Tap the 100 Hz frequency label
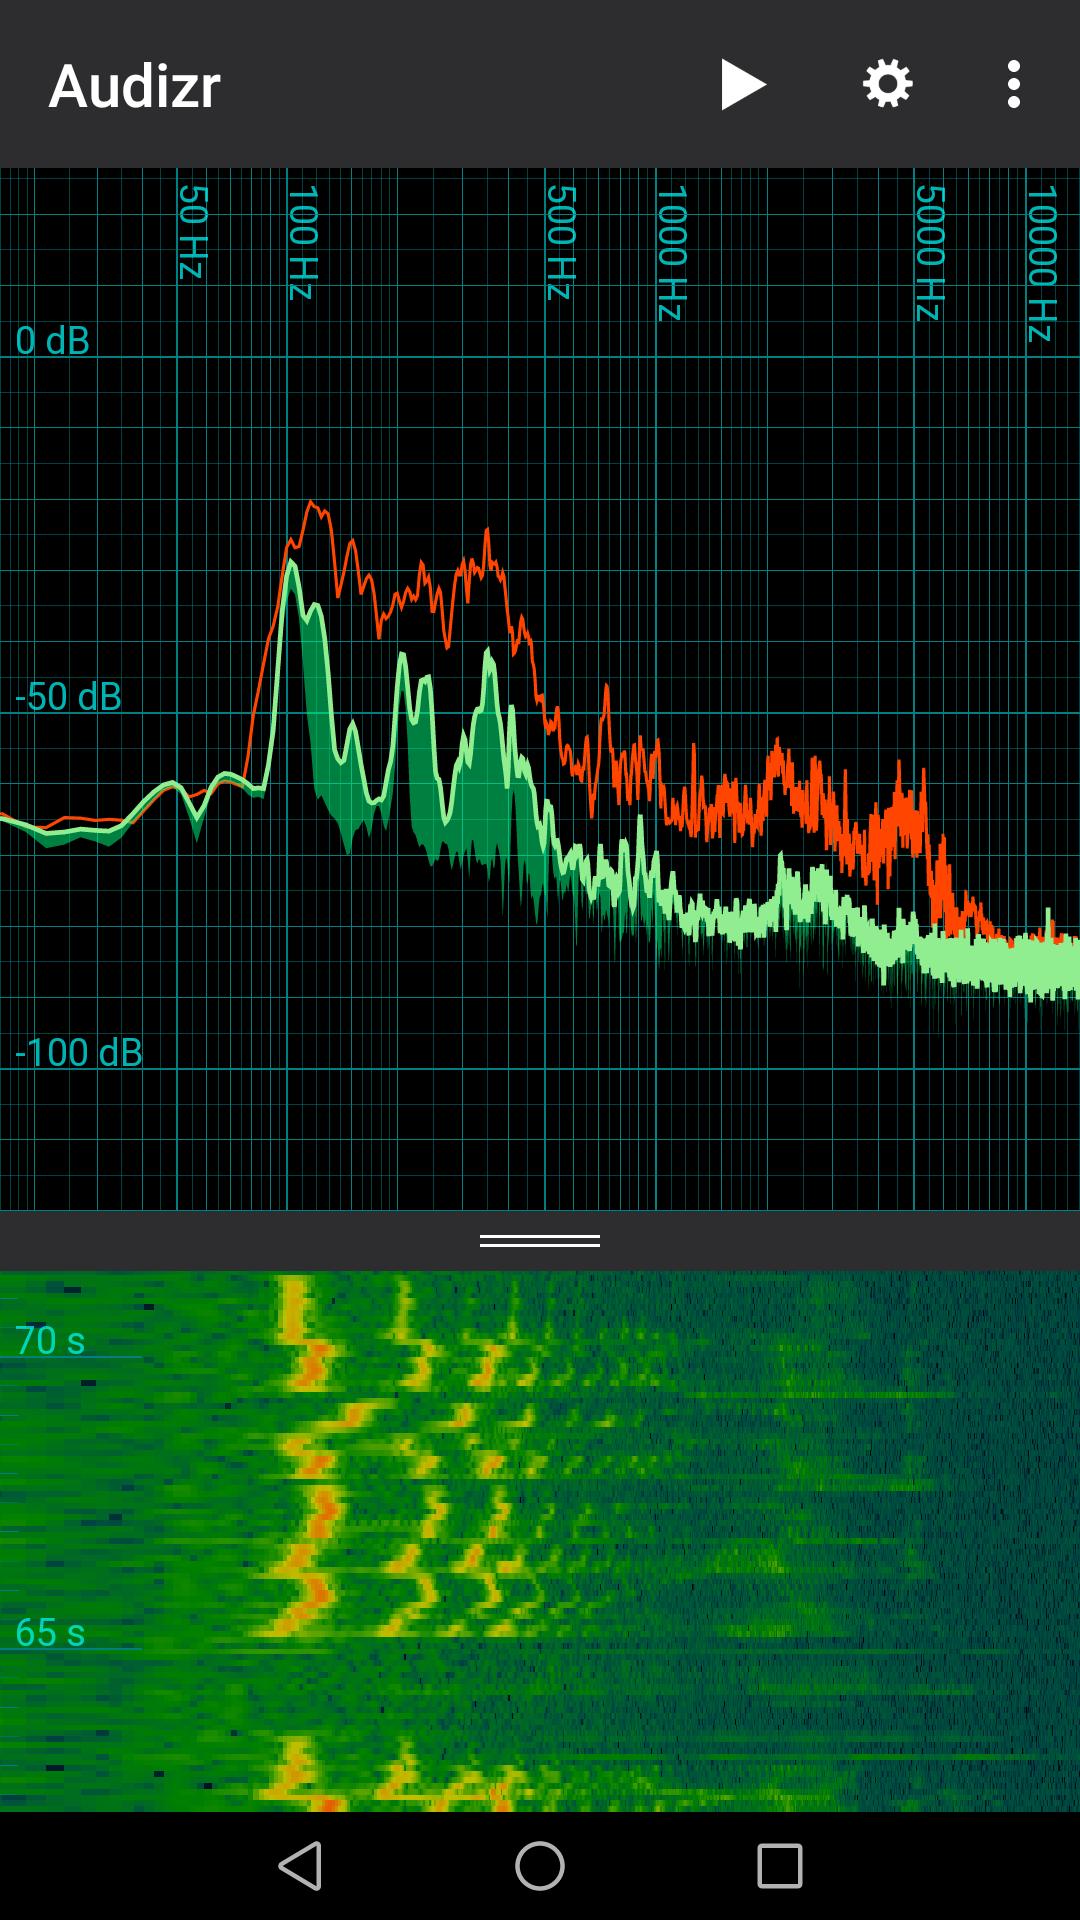Viewport: 1080px width, 1920px height. pos(302,242)
